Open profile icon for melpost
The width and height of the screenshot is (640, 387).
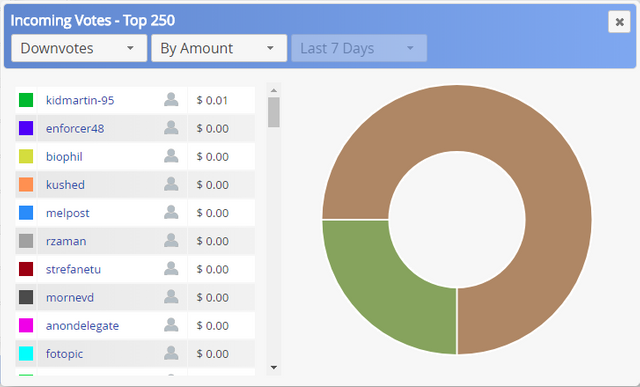click(171, 212)
